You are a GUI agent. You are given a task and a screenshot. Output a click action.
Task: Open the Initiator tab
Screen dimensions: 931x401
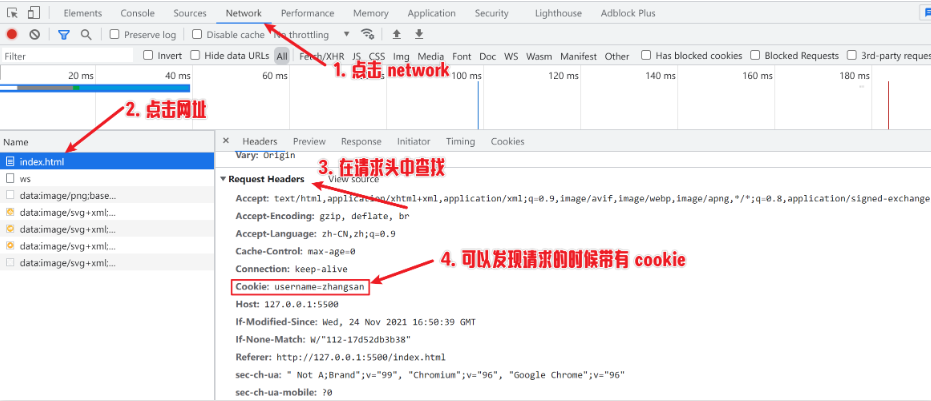[413, 141]
